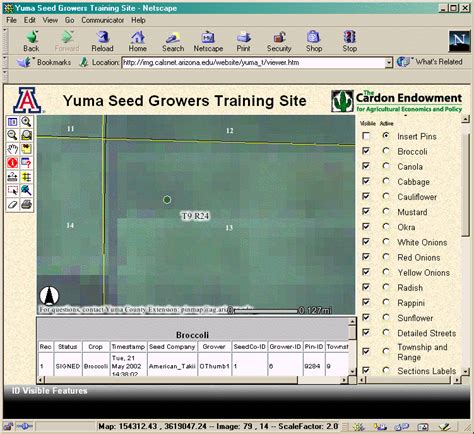
Task: Make Okra the active layer
Action: coord(386,227)
